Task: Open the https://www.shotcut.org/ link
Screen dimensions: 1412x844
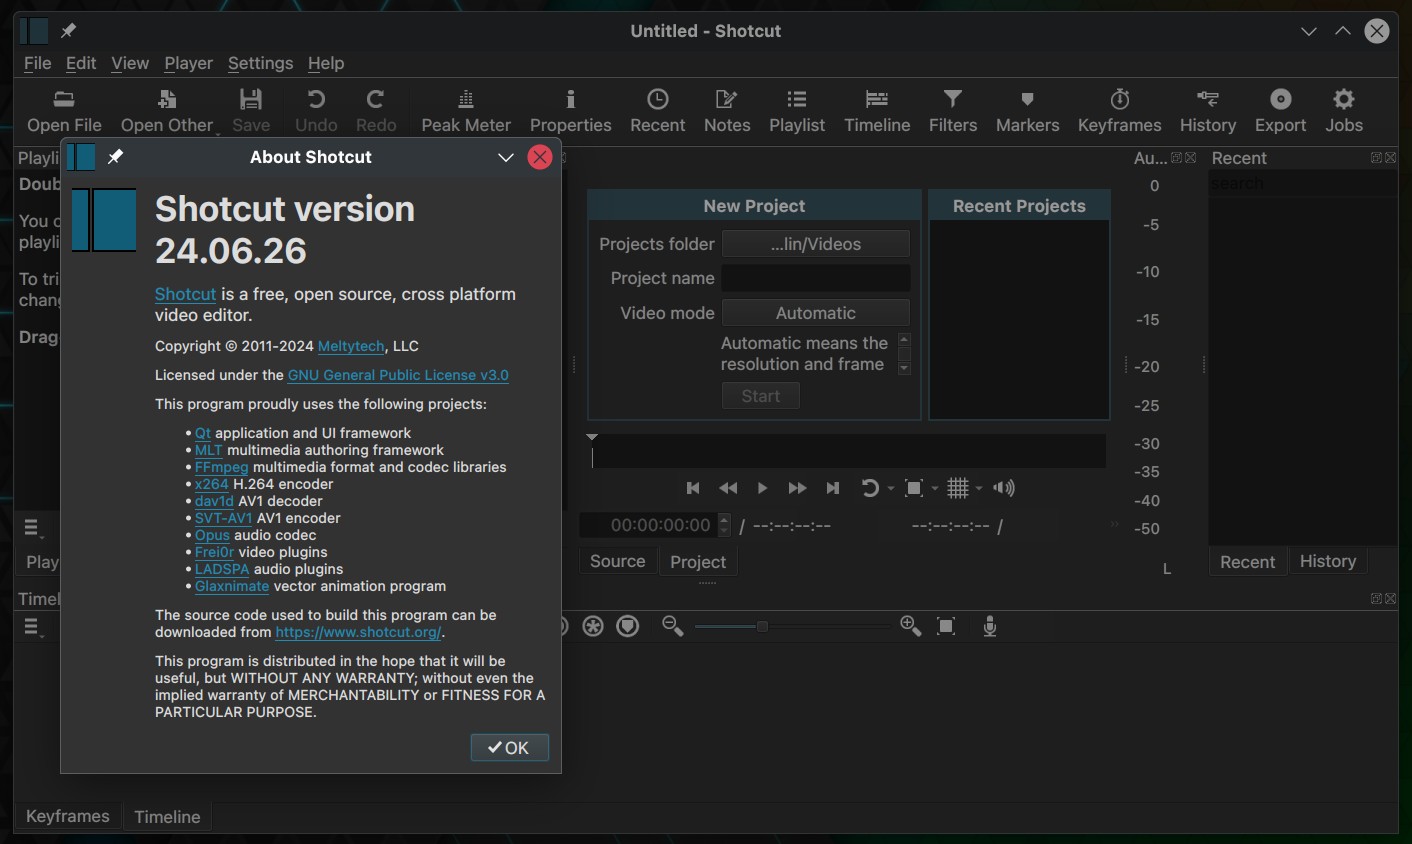Action: tap(358, 632)
